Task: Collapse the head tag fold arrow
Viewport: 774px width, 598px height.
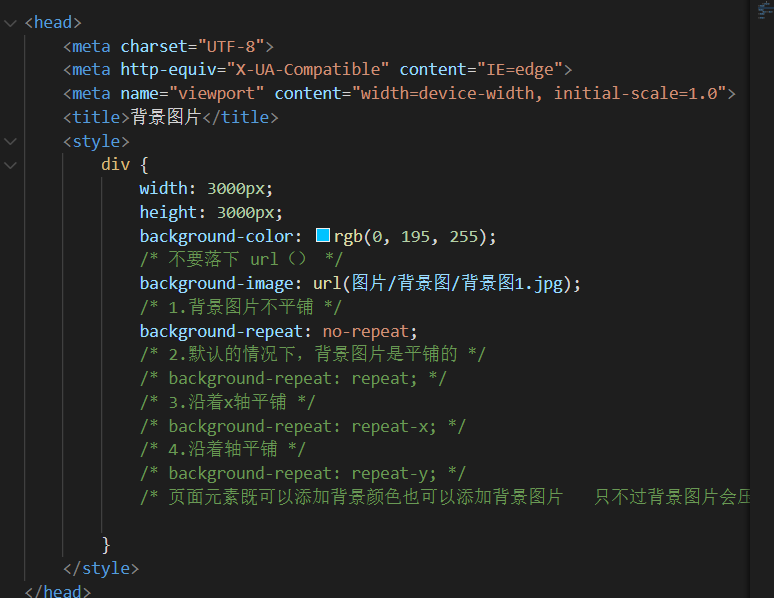Action: (x=10, y=22)
